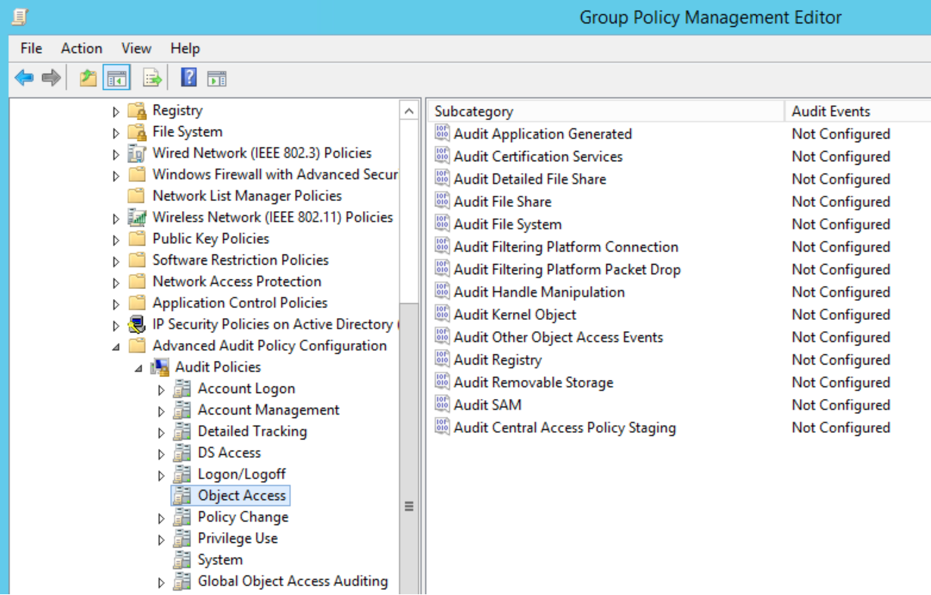This screenshot has width=931, height=595.
Task: Open the Help menu
Action: (x=185, y=48)
